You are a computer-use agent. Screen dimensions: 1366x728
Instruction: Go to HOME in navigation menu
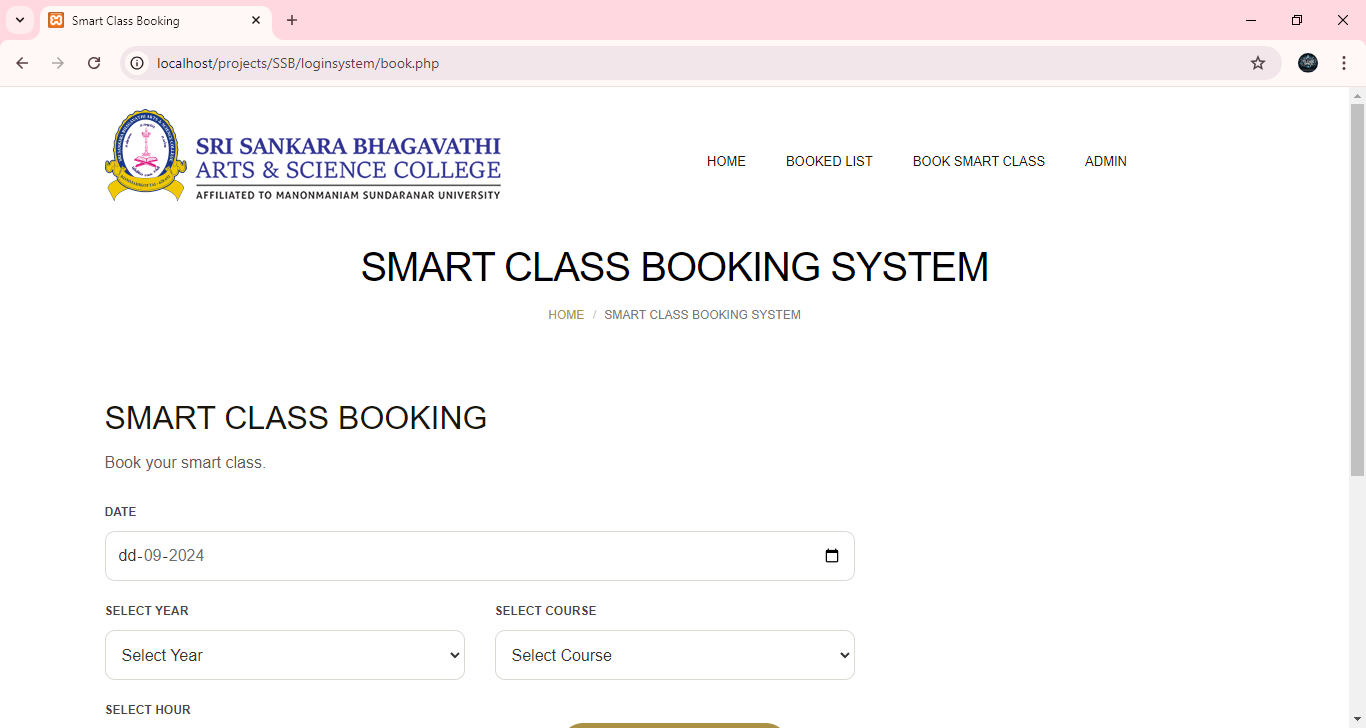point(726,161)
